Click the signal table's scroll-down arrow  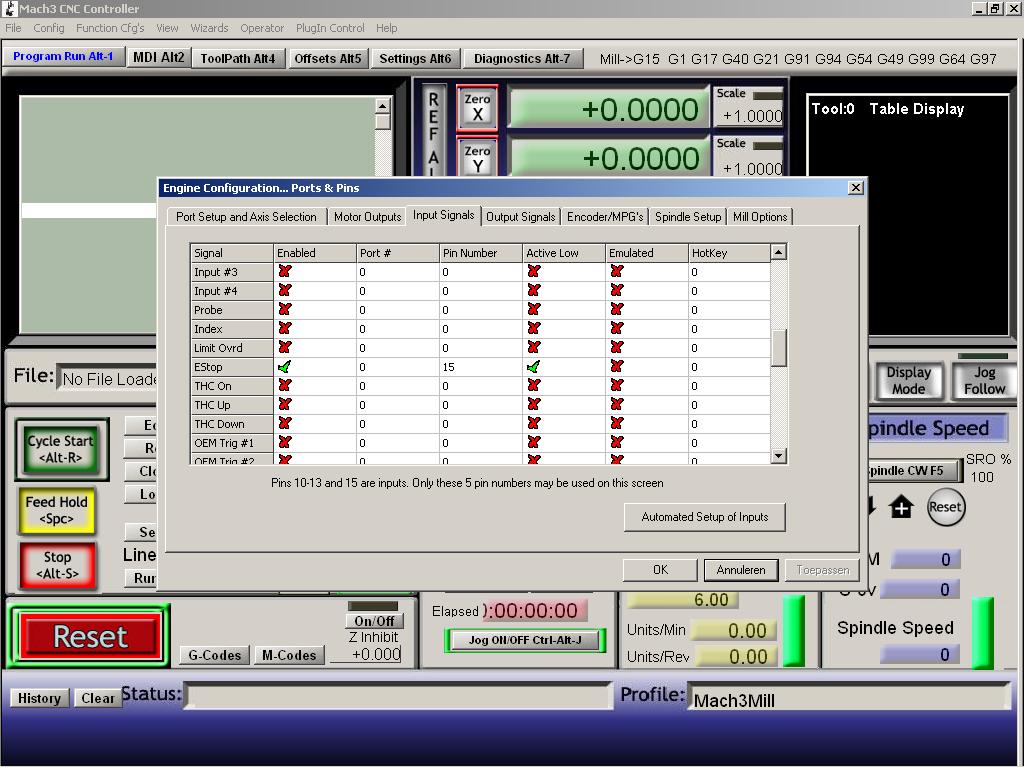coord(779,456)
